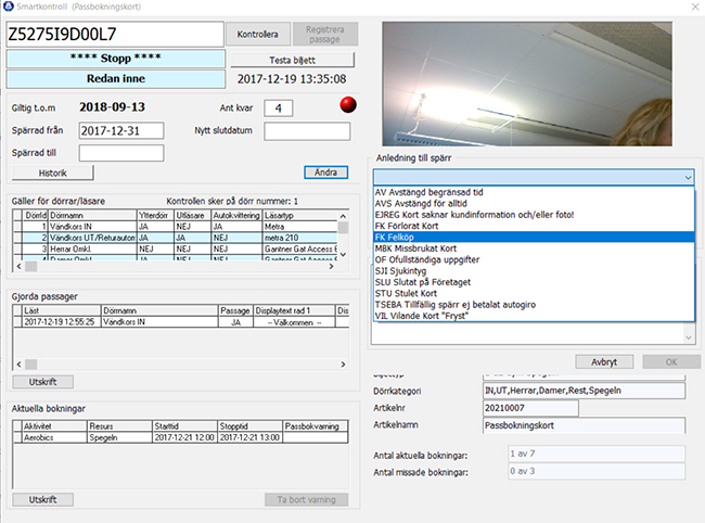This screenshot has width=705, height=523.
Task: Click down arrow of doors table scrollbar
Action: coord(343,255)
